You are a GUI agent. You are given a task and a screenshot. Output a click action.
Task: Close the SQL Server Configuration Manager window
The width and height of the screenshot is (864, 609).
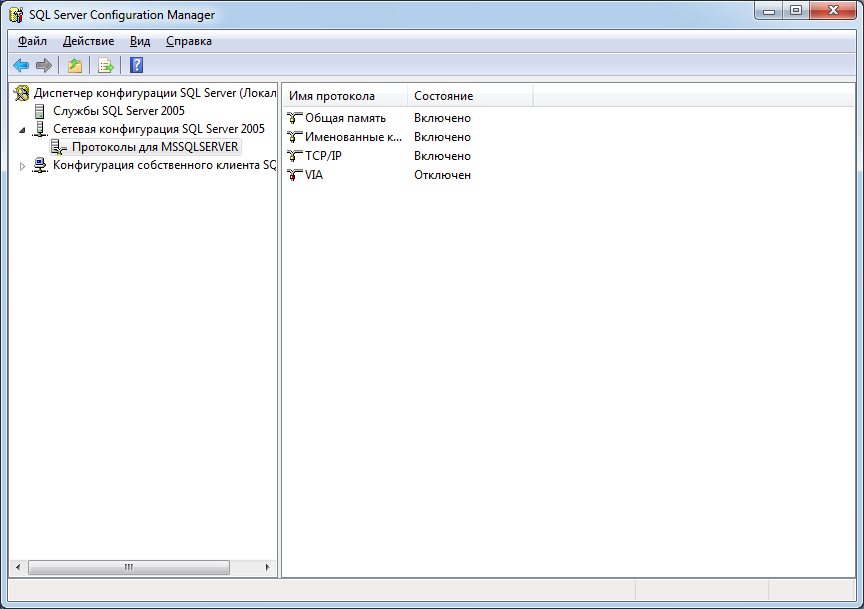833,10
